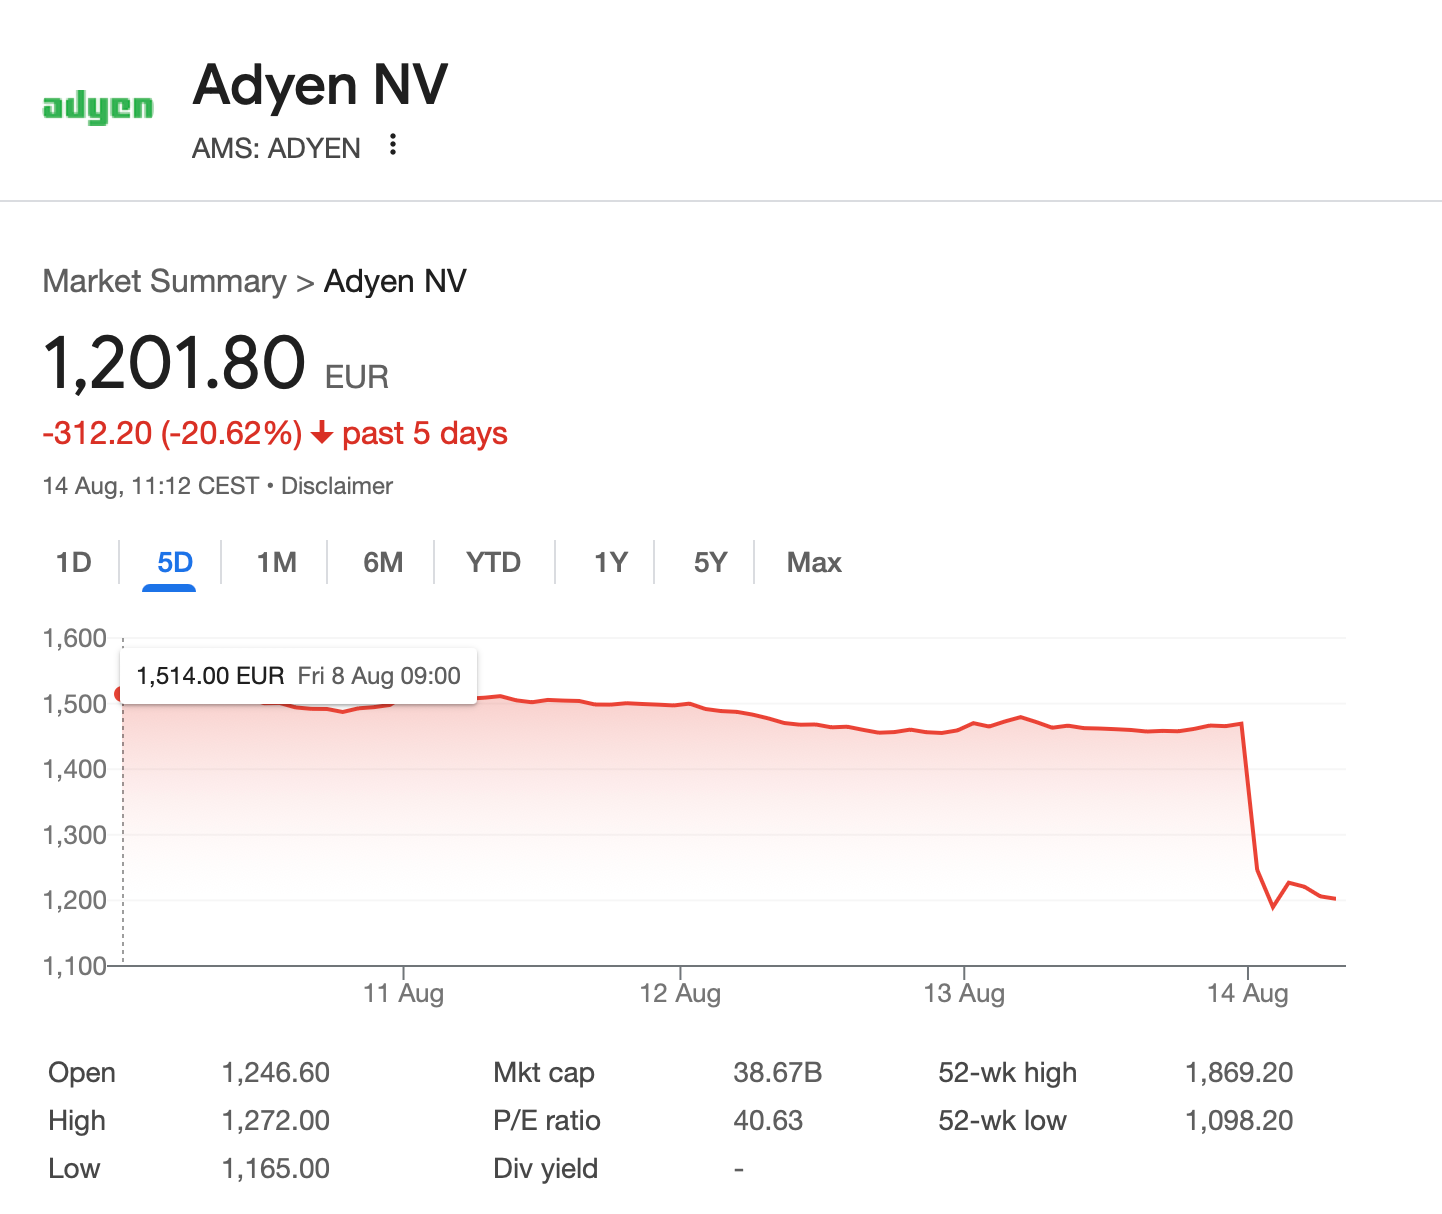Show the YTD chart range
This screenshot has width=1442, height=1214.
coord(493,562)
